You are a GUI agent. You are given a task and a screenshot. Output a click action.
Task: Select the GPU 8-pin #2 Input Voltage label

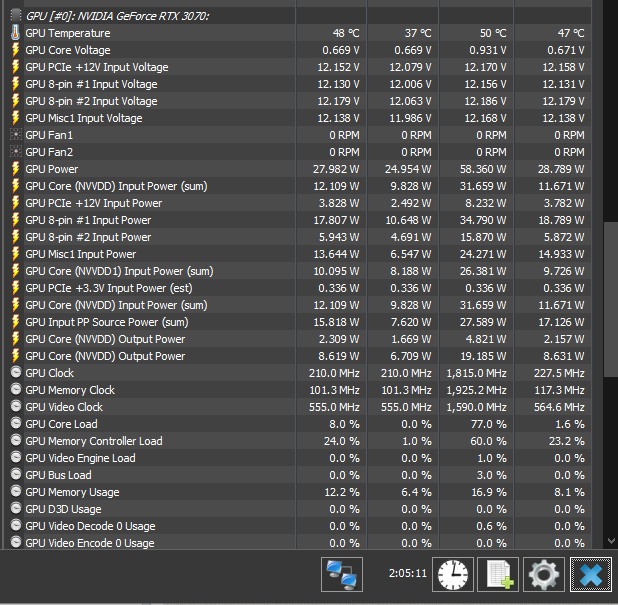click(x=91, y=101)
